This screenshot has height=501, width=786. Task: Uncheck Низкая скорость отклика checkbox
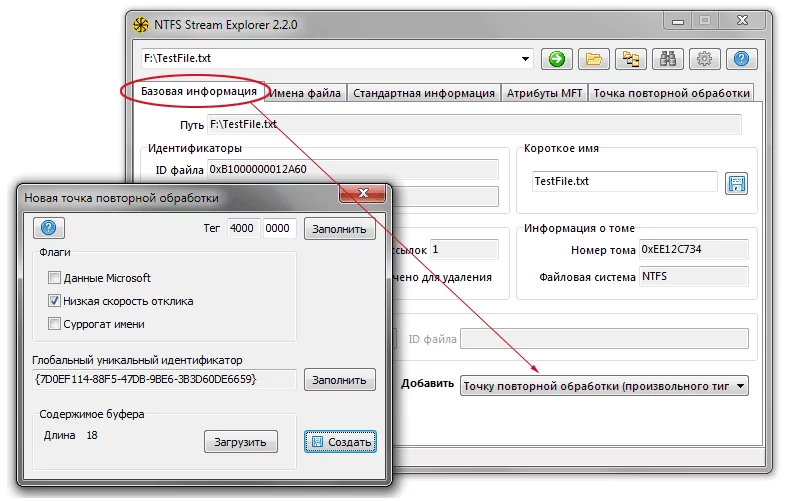(x=54, y=301)
